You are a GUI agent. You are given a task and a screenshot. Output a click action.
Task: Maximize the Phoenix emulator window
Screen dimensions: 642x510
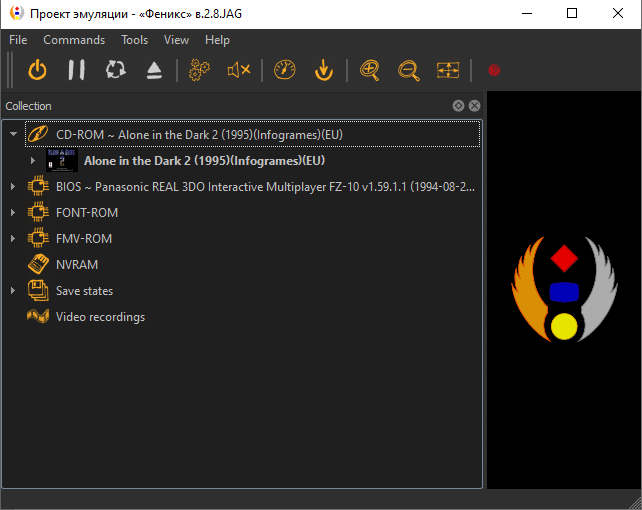[x=572, y=14]
